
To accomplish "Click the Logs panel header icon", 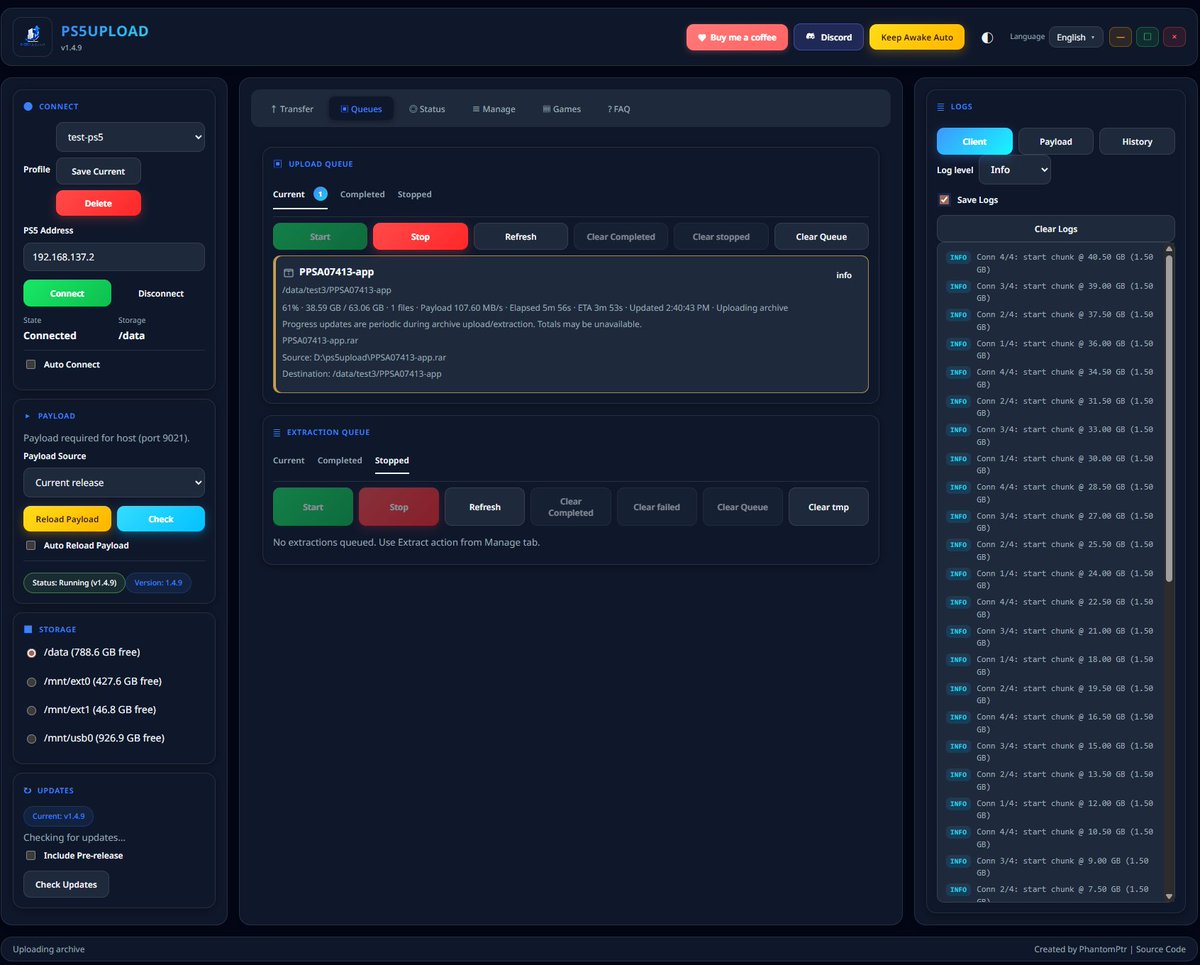I will coord(941,106).
